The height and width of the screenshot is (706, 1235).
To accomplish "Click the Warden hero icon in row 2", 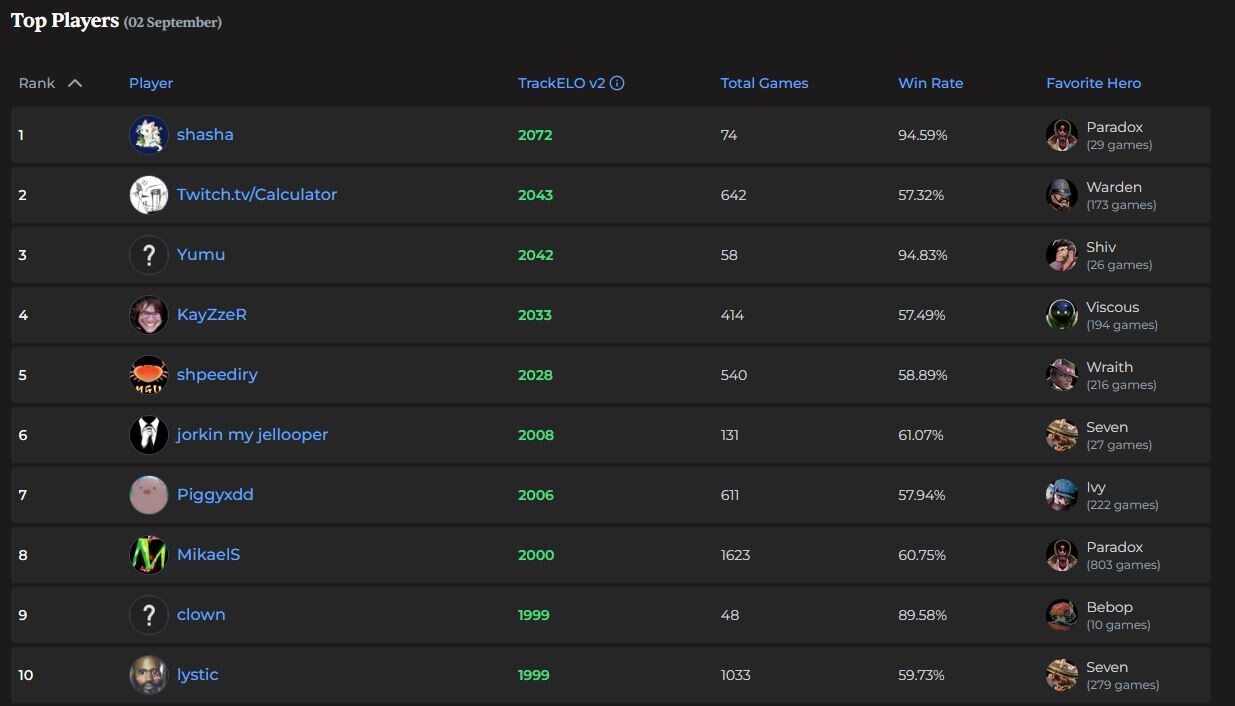I will pos(1061,194).
